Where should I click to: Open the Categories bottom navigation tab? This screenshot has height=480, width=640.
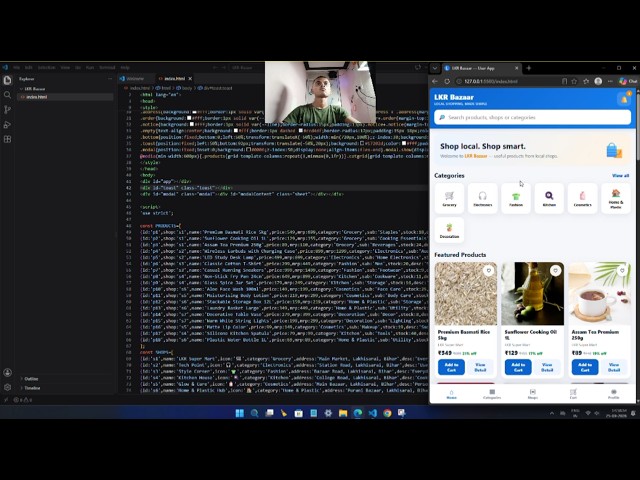(x=492, y=394)
